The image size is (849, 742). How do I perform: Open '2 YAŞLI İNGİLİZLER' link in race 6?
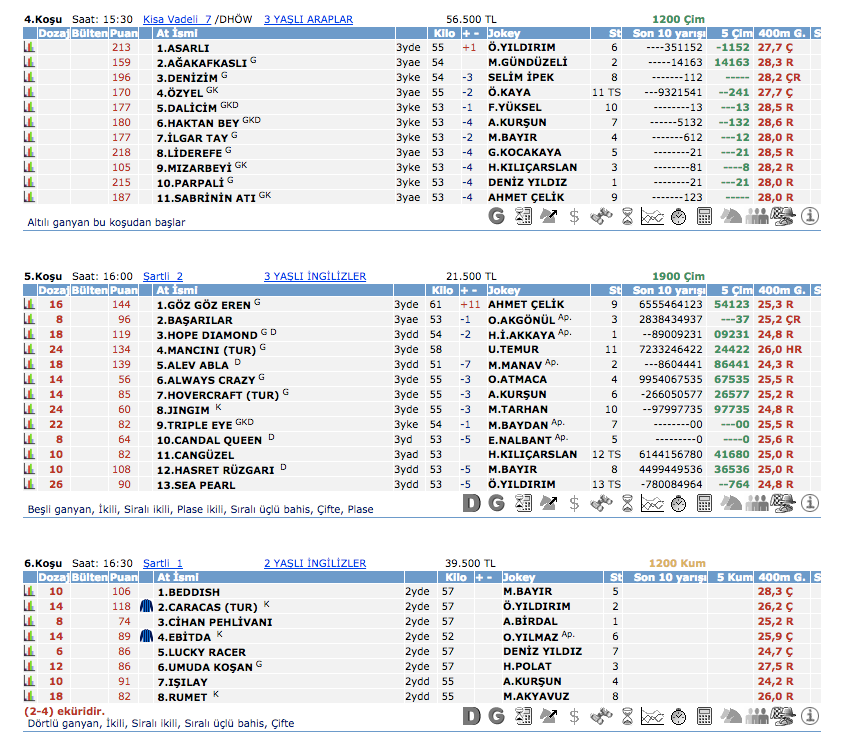(x=315, y=563)
